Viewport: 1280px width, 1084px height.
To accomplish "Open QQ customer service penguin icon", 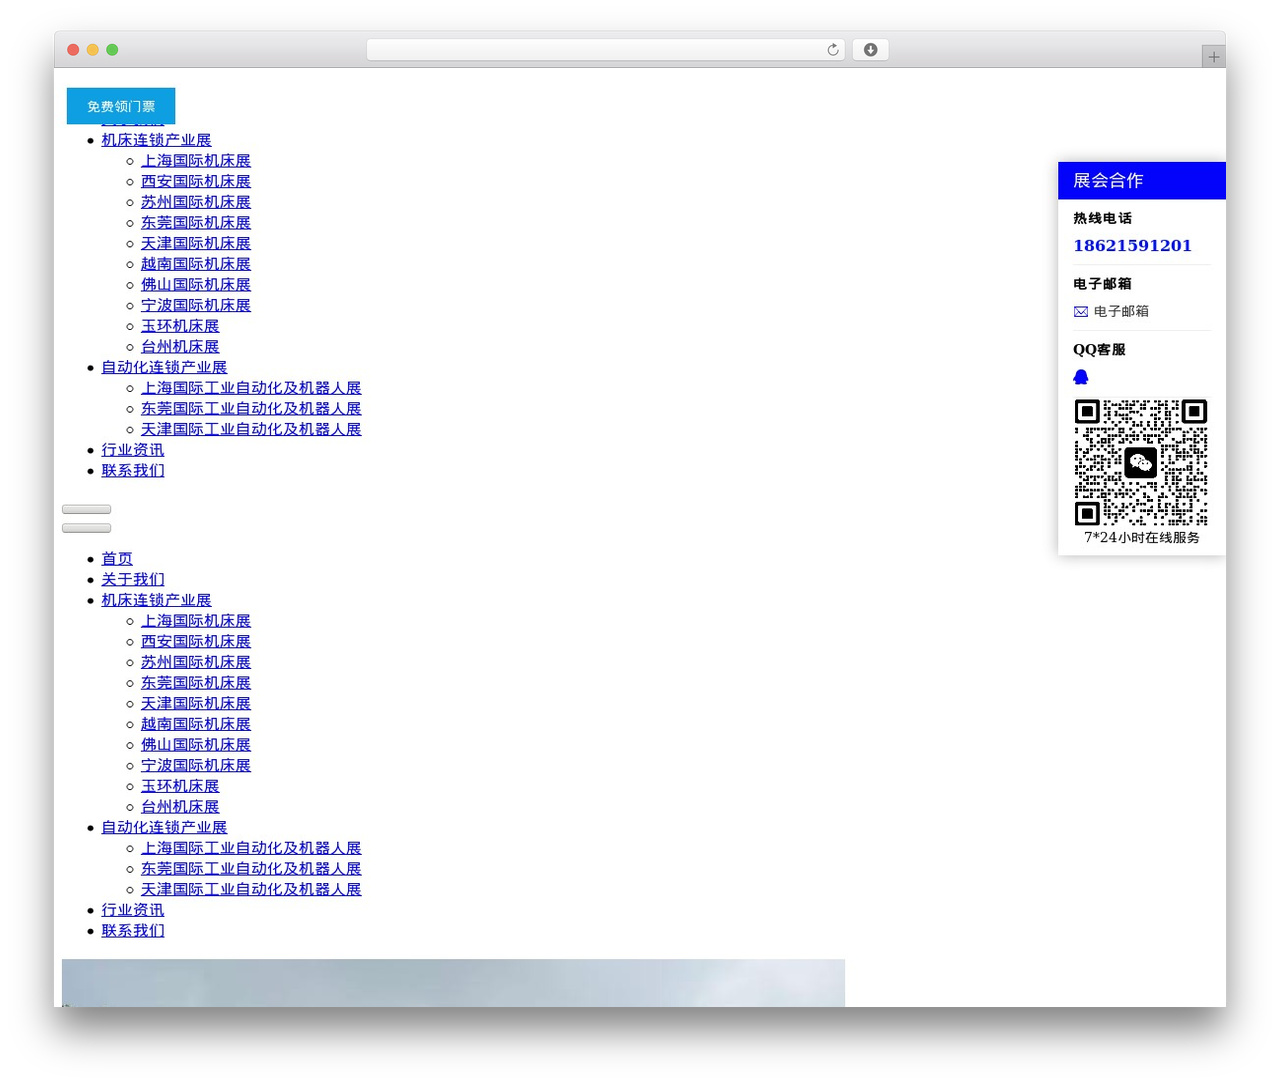I will point(1081,377).
